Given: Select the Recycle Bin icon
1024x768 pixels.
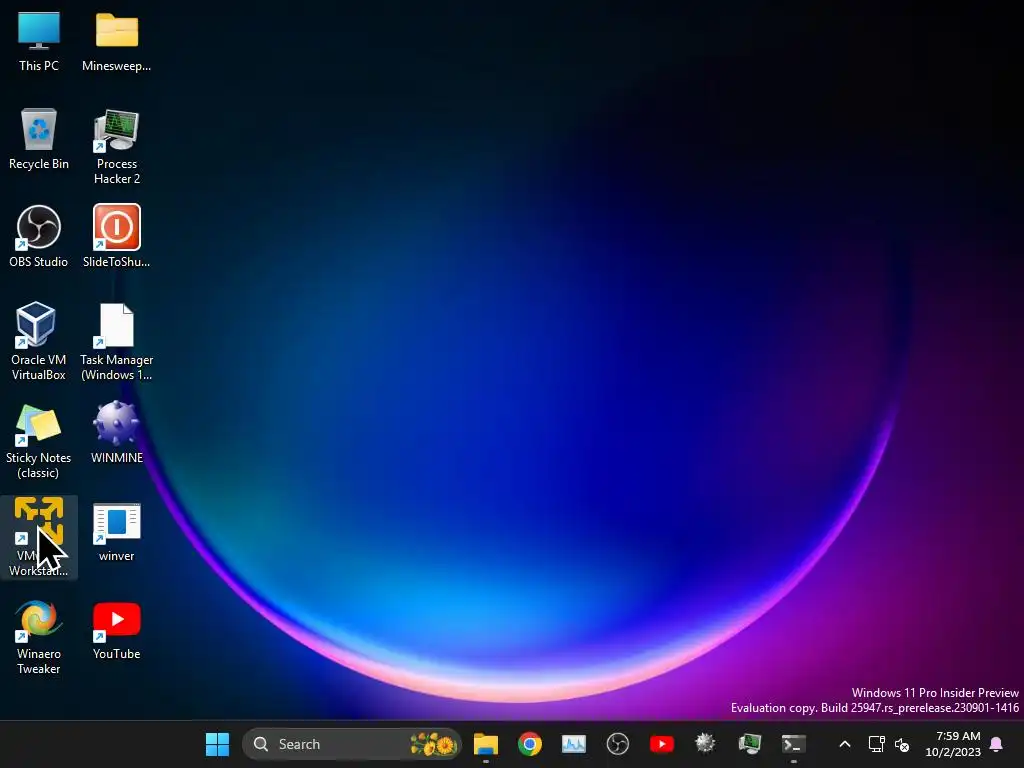Looking at the screenshot, I should (x=39, y=140).
